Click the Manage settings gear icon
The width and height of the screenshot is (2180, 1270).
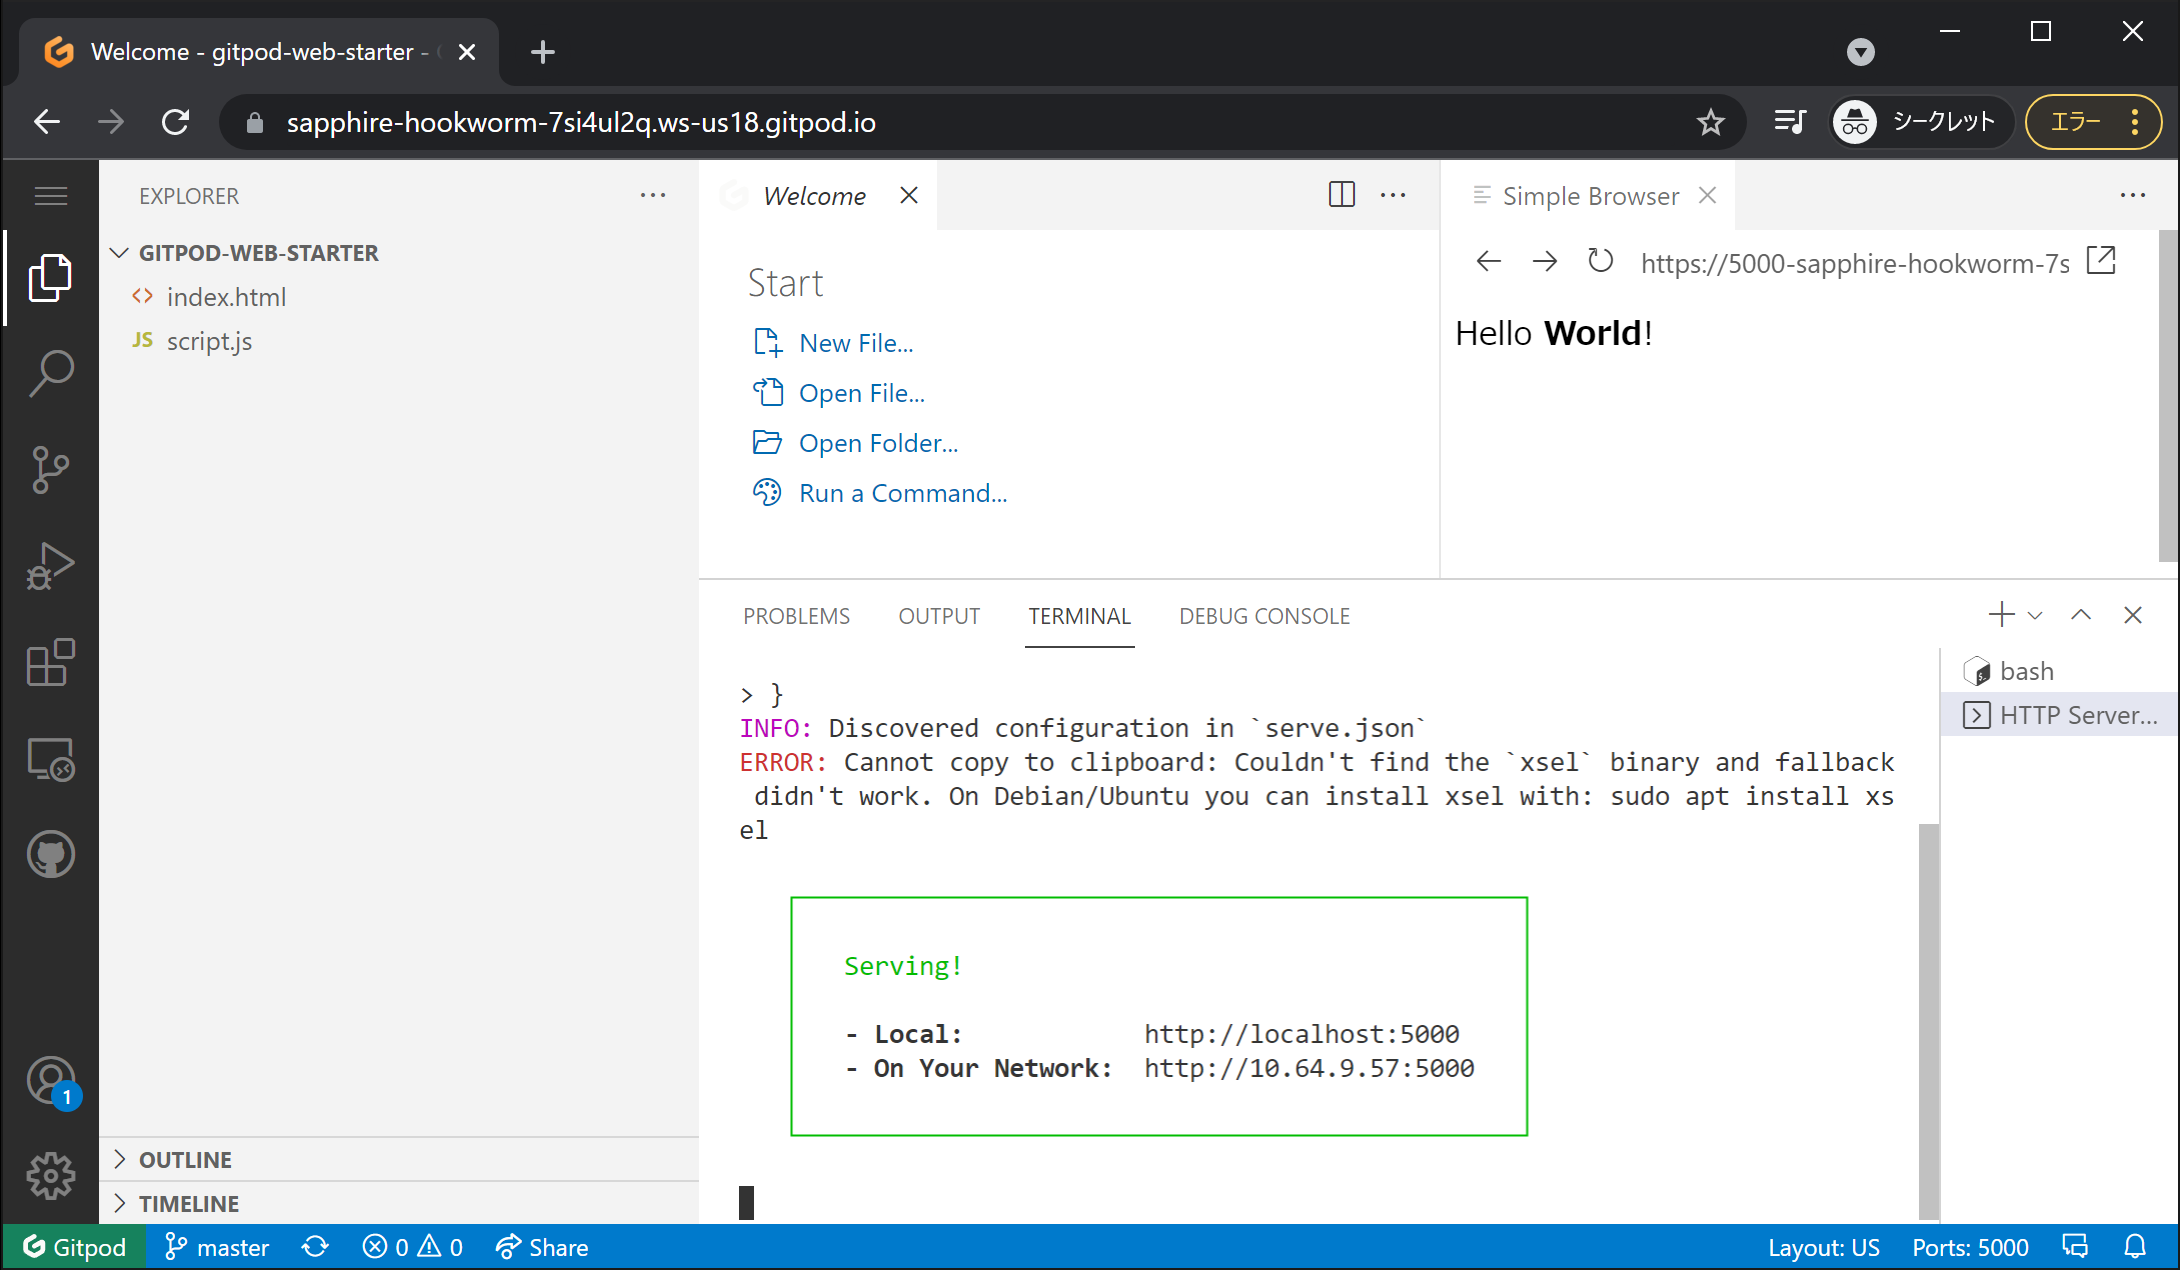coord(50,1176)
